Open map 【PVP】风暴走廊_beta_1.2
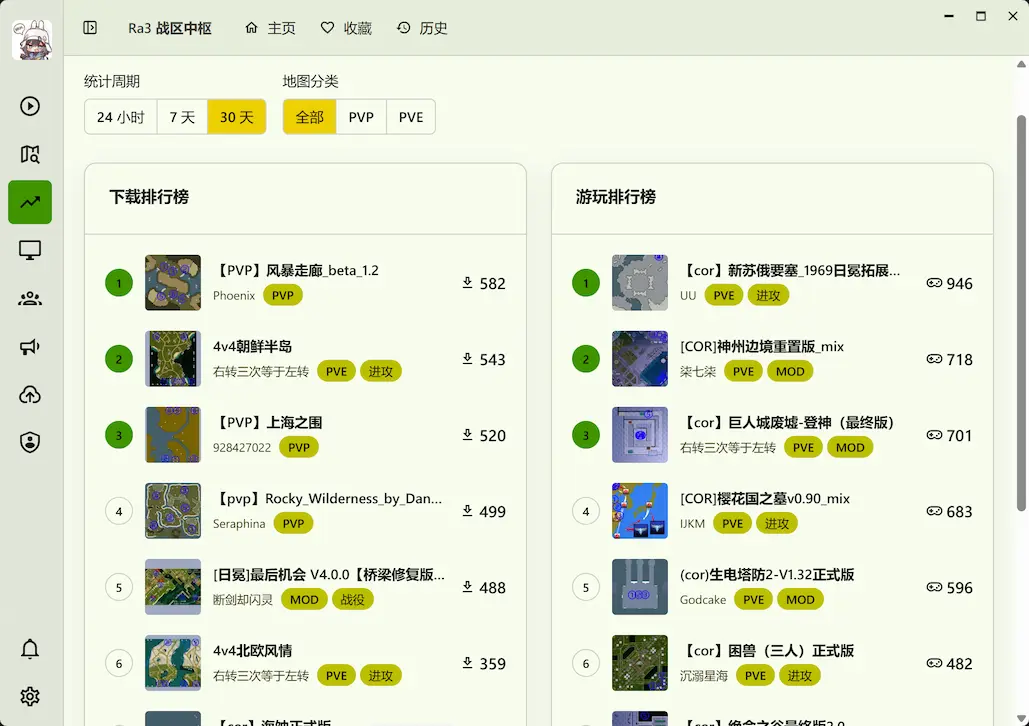Image resolution: width=1029 pixels, height=726 pixels. tap(296, 270)
